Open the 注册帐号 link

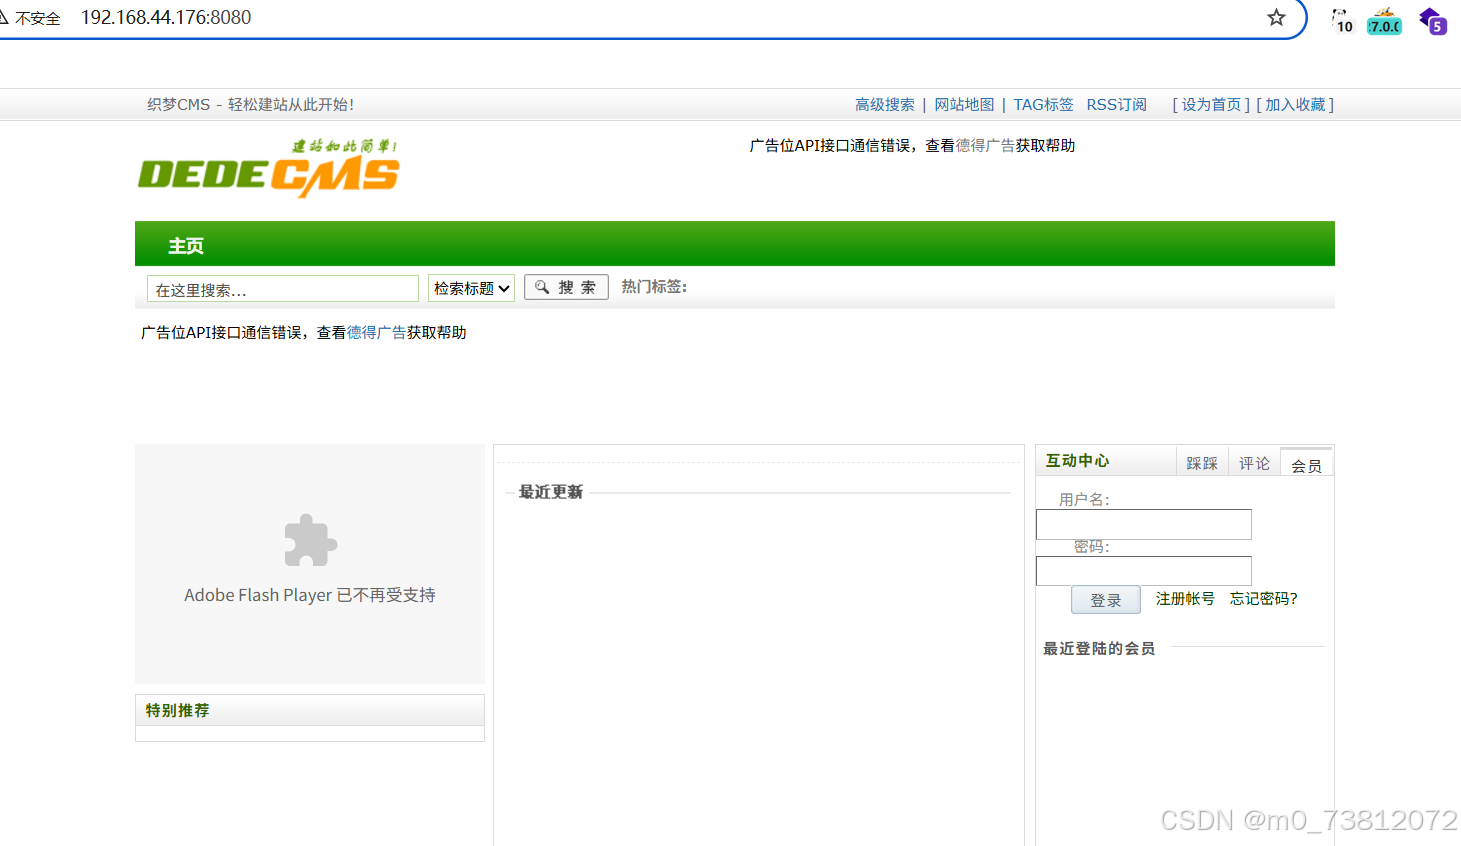(1185, 598)
